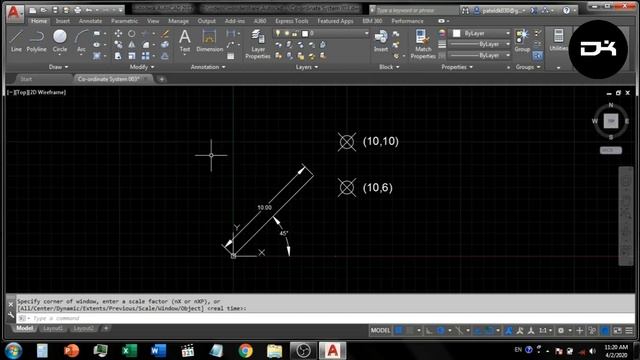Switch to the Layout1 tab
This screenshot has width=640, height=360.
point(53,329)
